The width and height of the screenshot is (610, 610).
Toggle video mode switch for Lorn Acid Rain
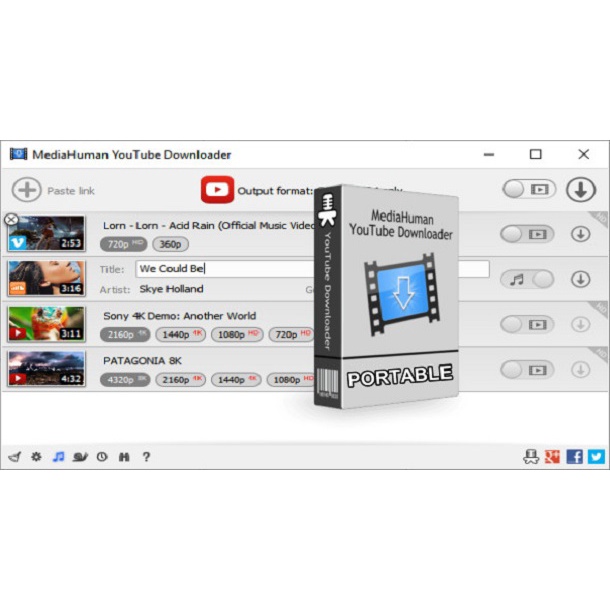click(527, 234)
